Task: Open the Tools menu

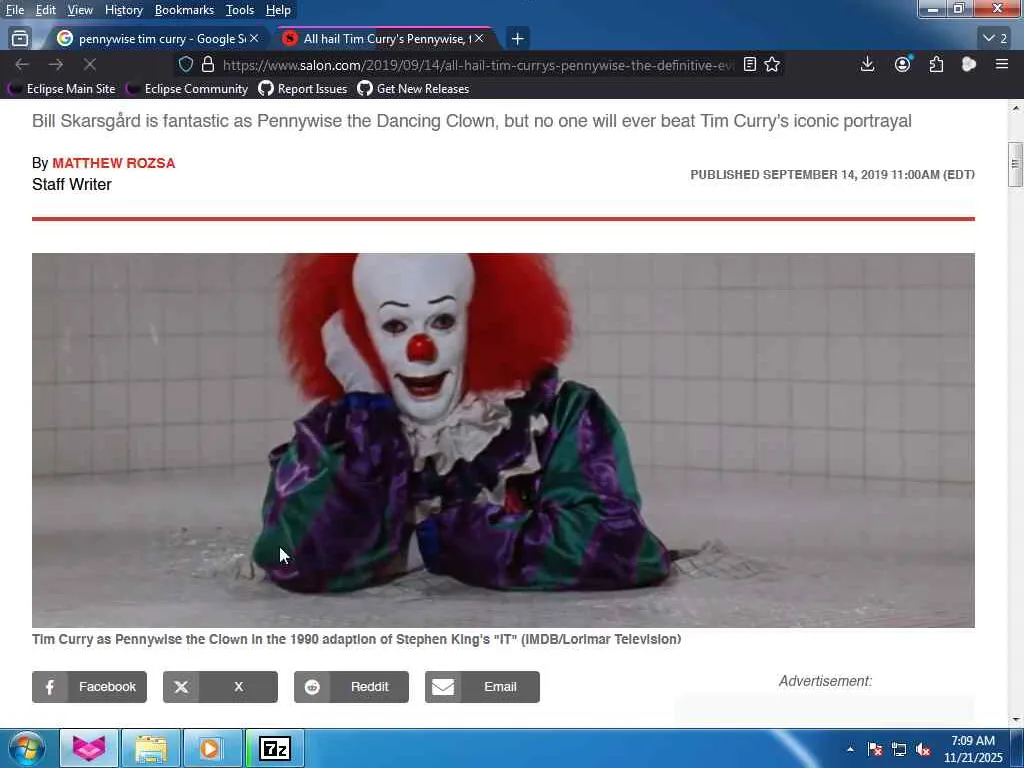Action: [x=240, y=10]
